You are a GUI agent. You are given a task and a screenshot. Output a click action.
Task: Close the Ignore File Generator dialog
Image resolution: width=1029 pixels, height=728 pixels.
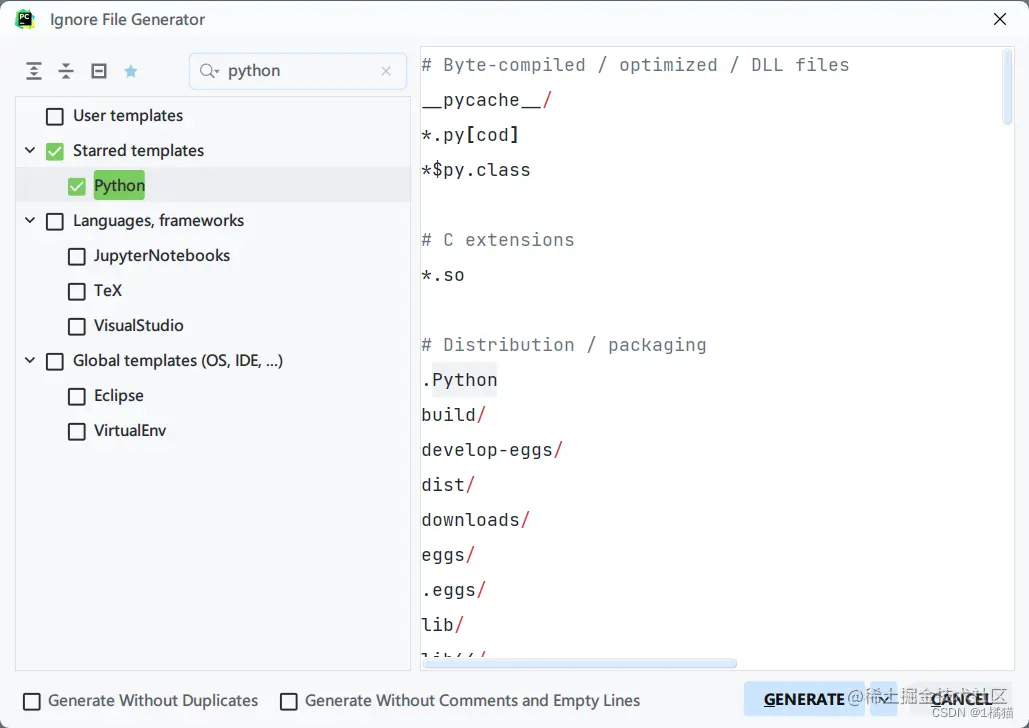tap(999, 19)
